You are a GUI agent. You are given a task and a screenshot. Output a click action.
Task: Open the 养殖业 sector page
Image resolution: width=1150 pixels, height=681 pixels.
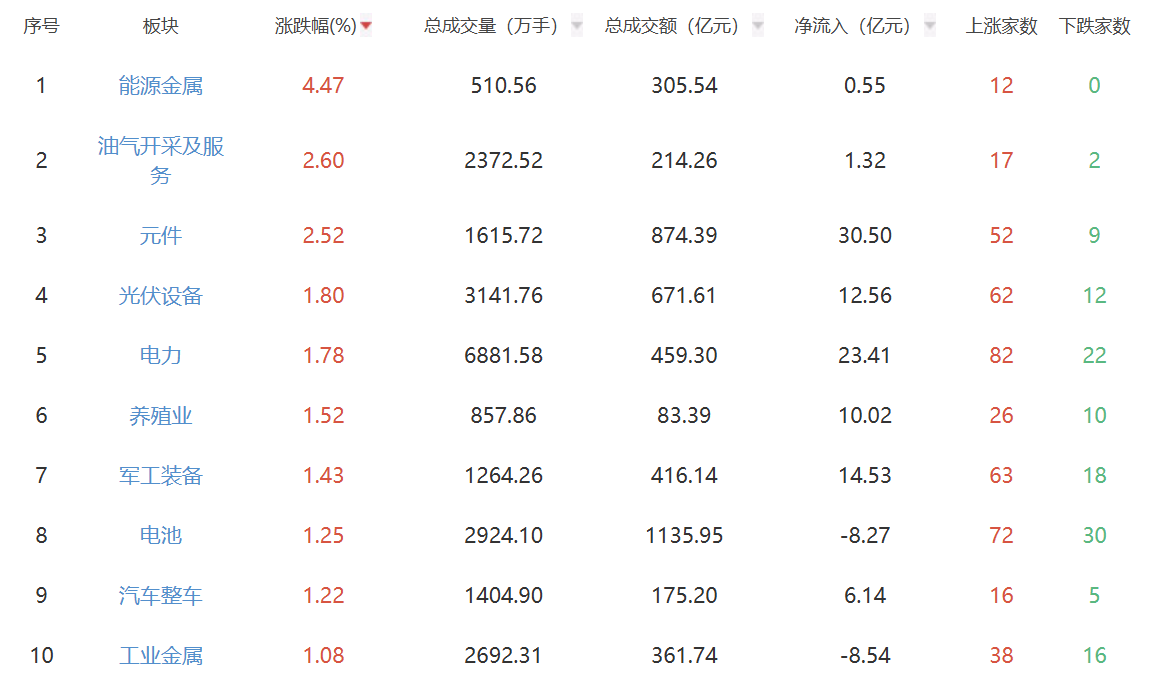pyautogui.click(x=160, y=415)
